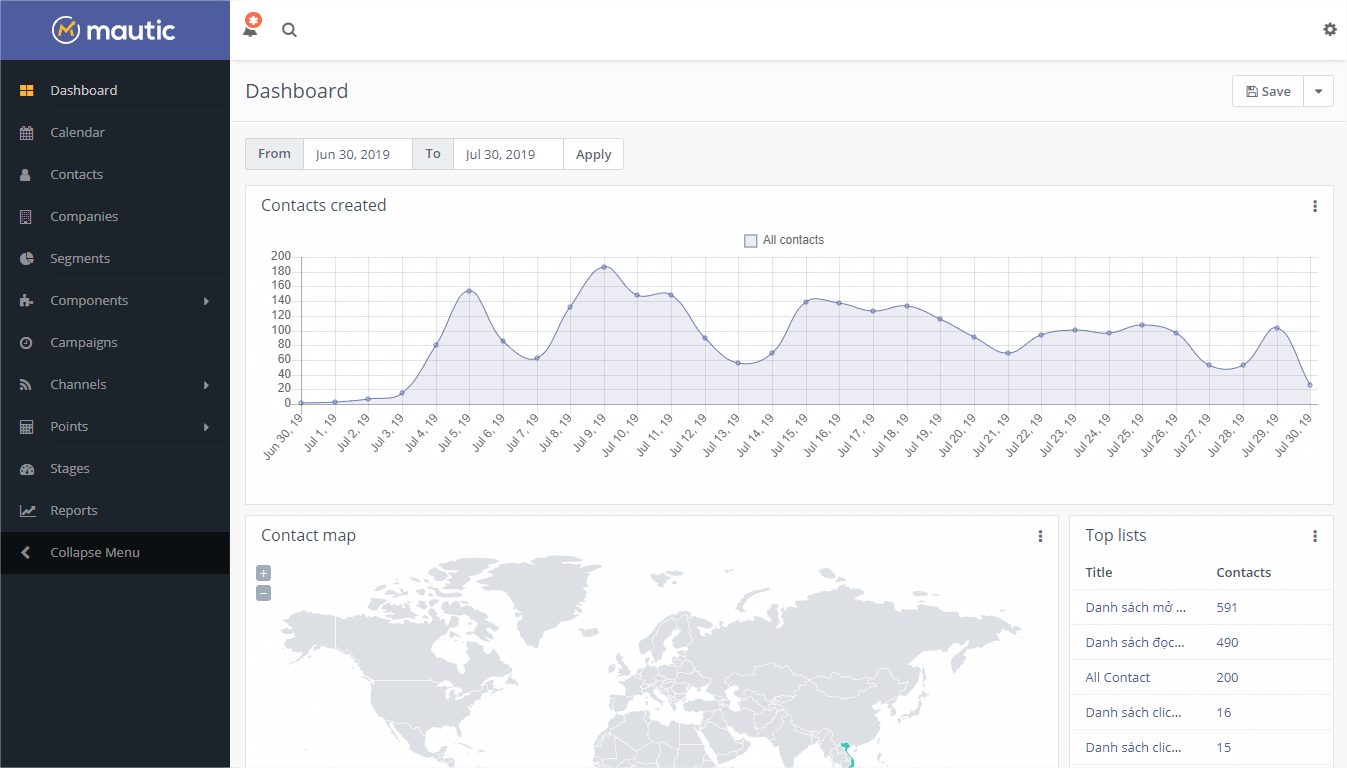The width and height of the screenshot is (1347, 768).
Task: Open the Stages section
Action: [x=69, y=468]
